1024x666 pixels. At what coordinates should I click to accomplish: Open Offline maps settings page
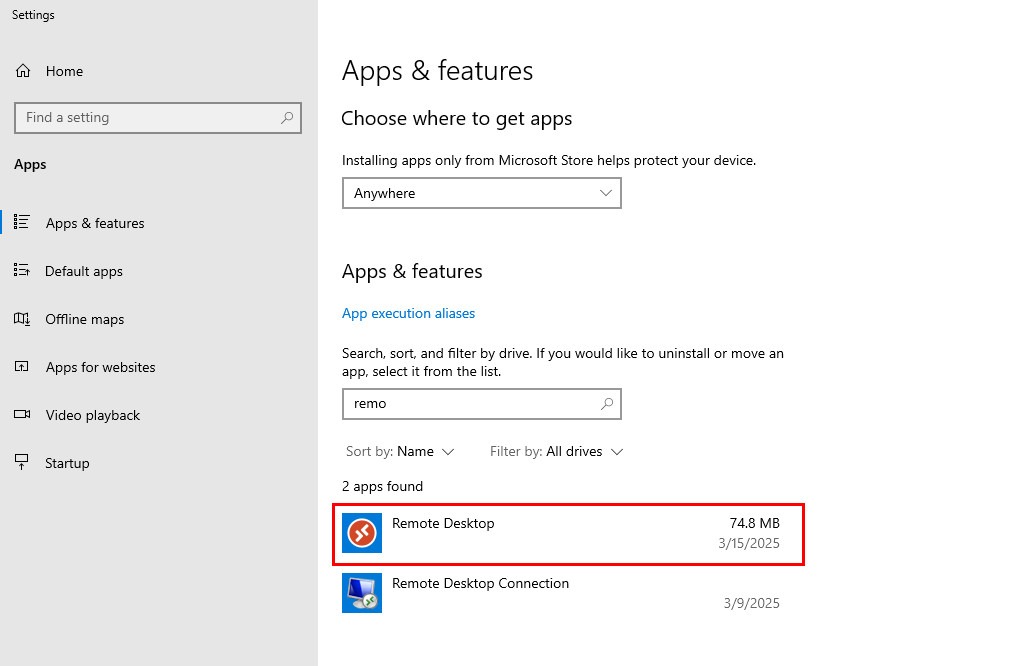tap(84, 319)
